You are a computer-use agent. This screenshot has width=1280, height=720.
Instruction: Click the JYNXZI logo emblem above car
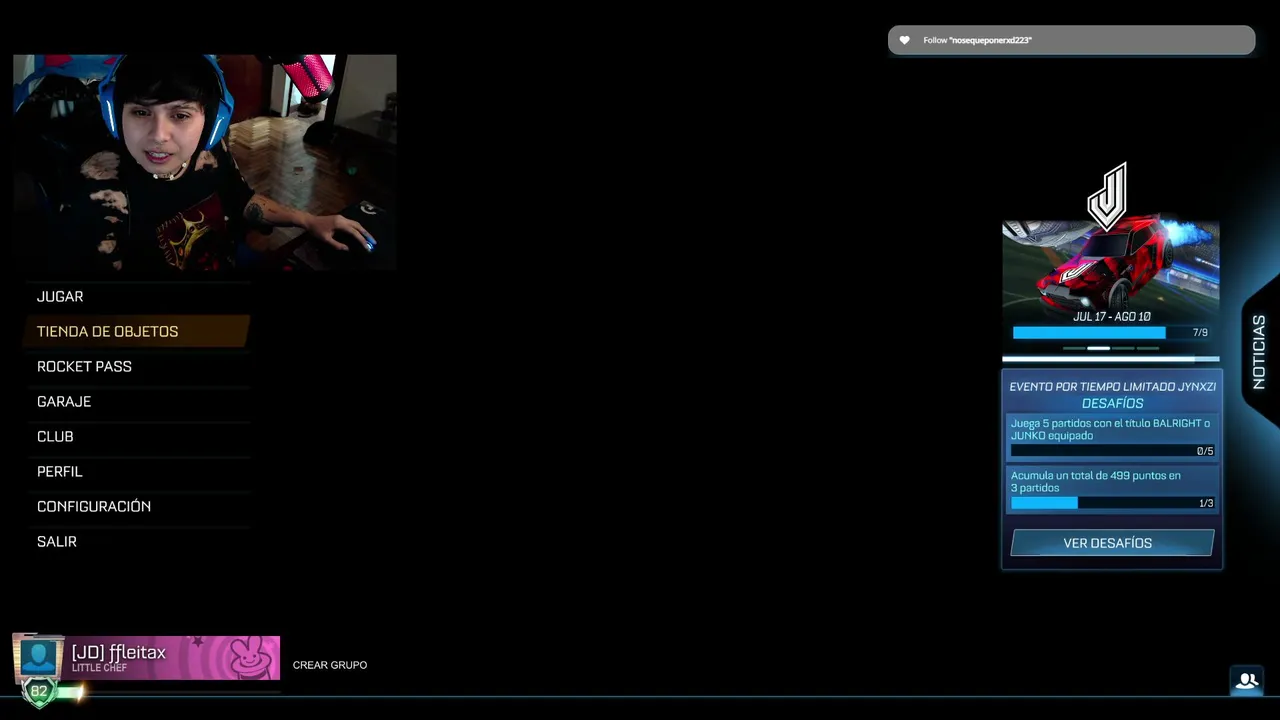[x=1108, y=196]
